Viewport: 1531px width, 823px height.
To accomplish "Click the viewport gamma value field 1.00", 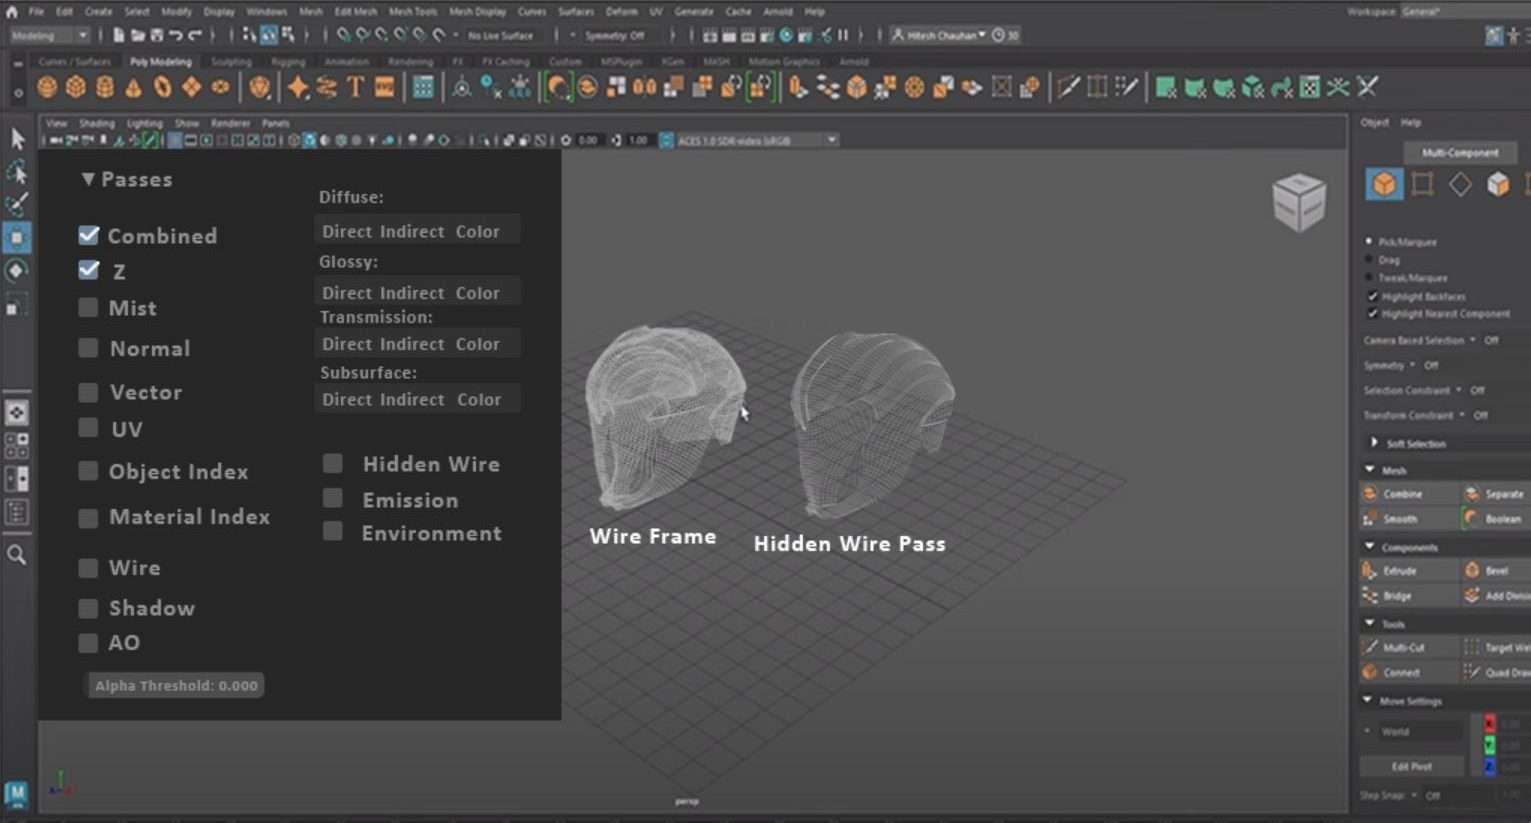I will (638, 140).
